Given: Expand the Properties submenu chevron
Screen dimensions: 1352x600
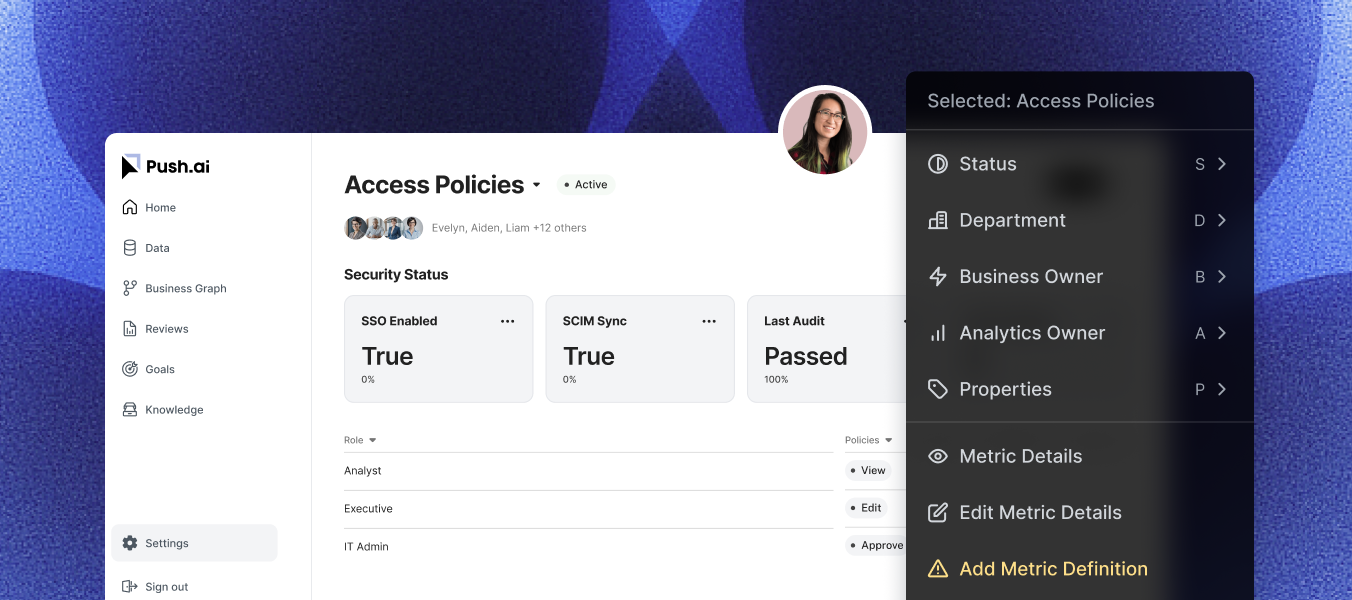Looking at the screenshot, I should pyautogui.click(x=1222, y=389).
